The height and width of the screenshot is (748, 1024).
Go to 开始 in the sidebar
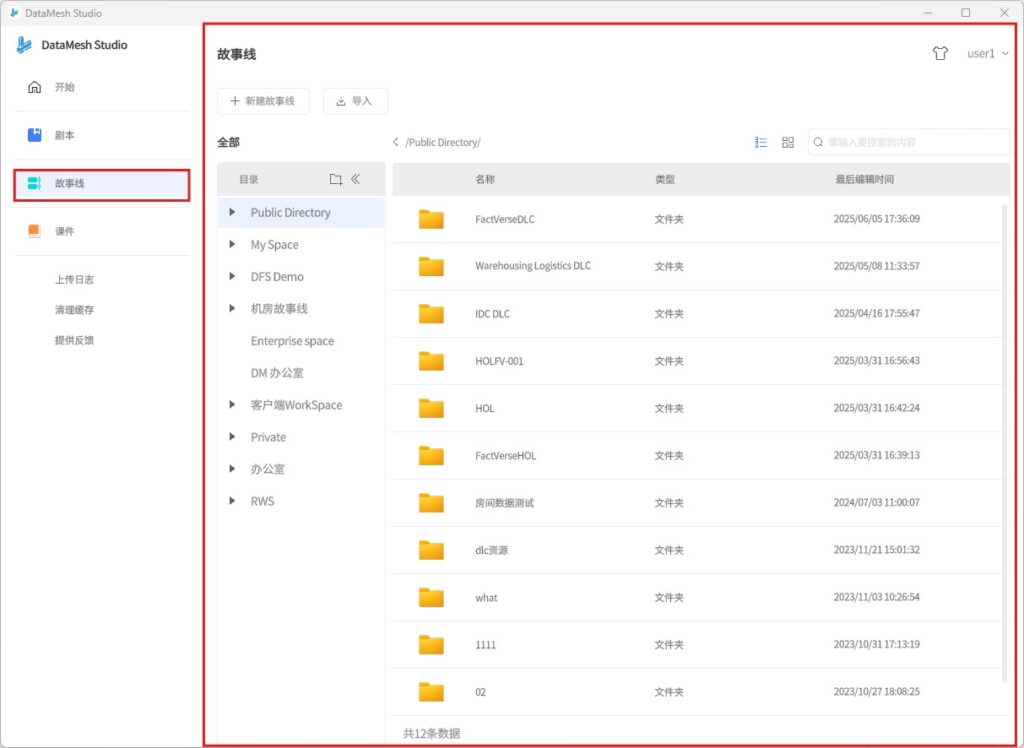(x=64, y=87)
